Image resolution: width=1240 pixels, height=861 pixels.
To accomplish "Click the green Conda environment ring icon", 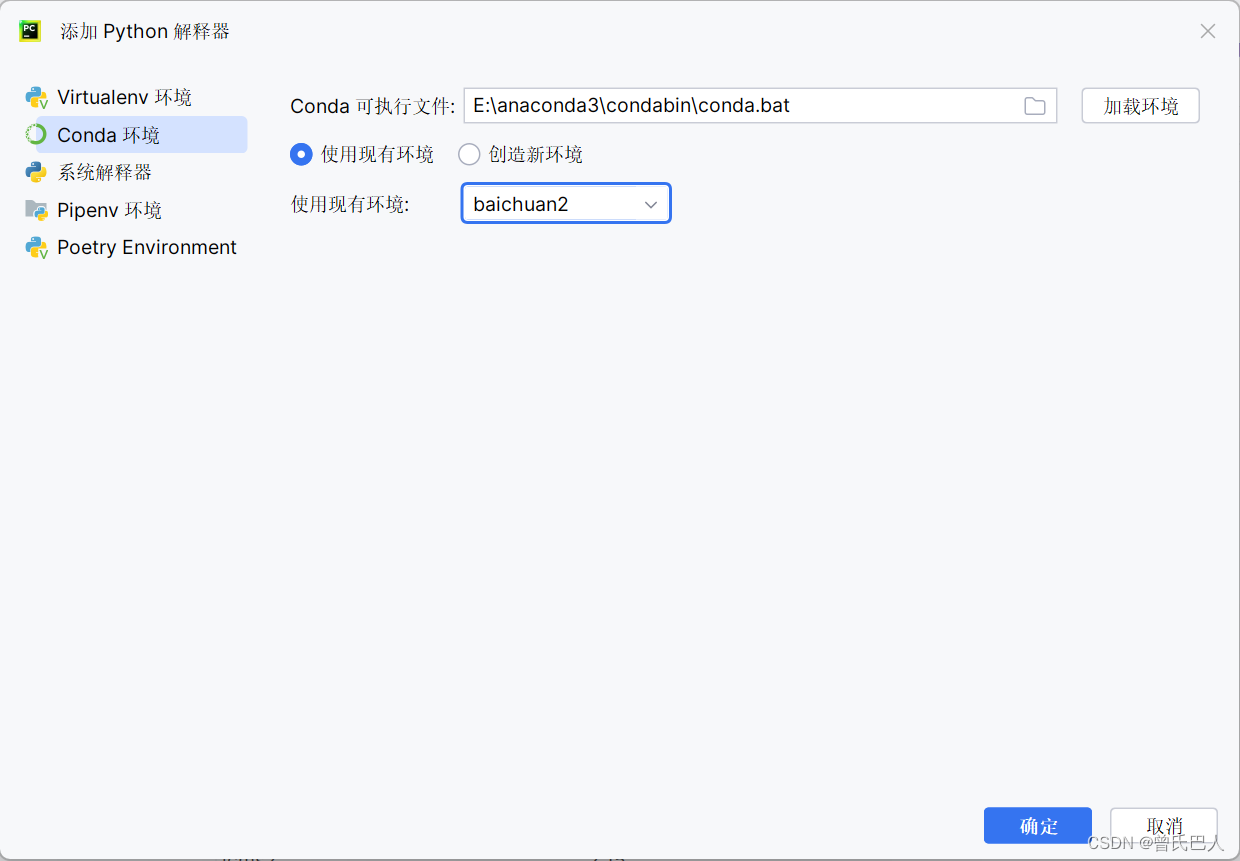I will point(37,135).
